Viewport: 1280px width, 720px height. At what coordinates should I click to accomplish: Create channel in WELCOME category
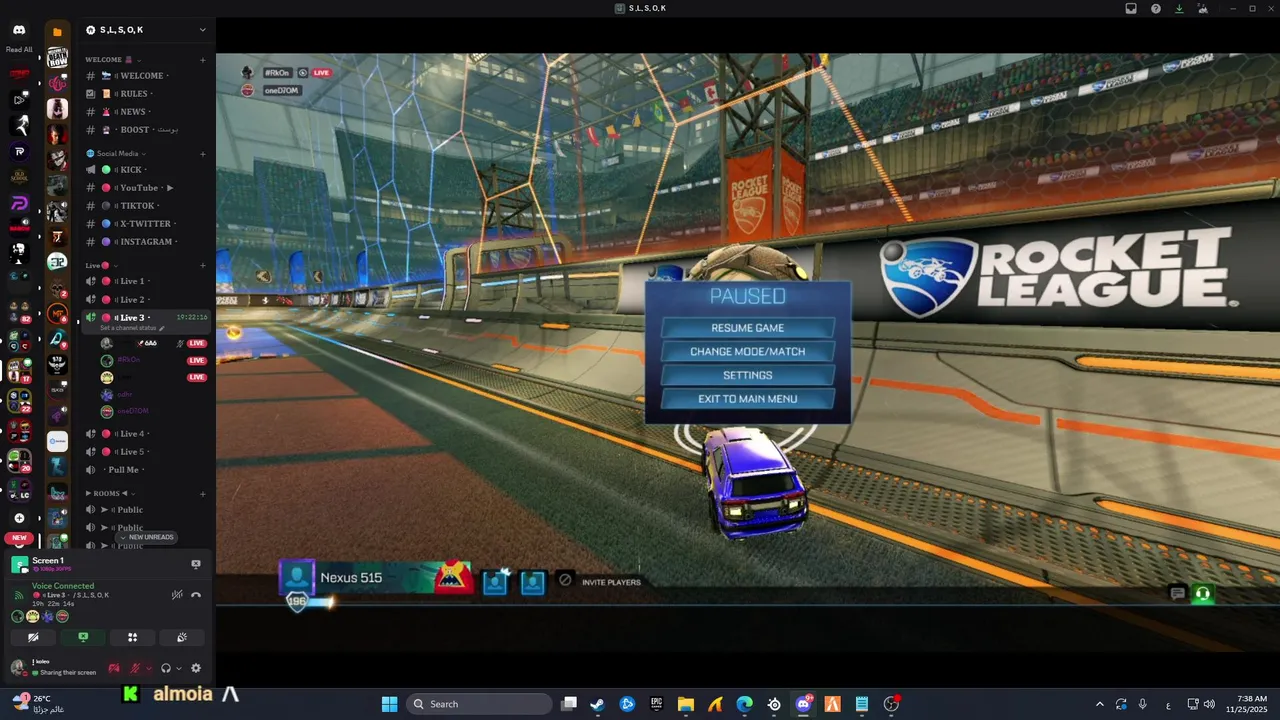point(202,60)
